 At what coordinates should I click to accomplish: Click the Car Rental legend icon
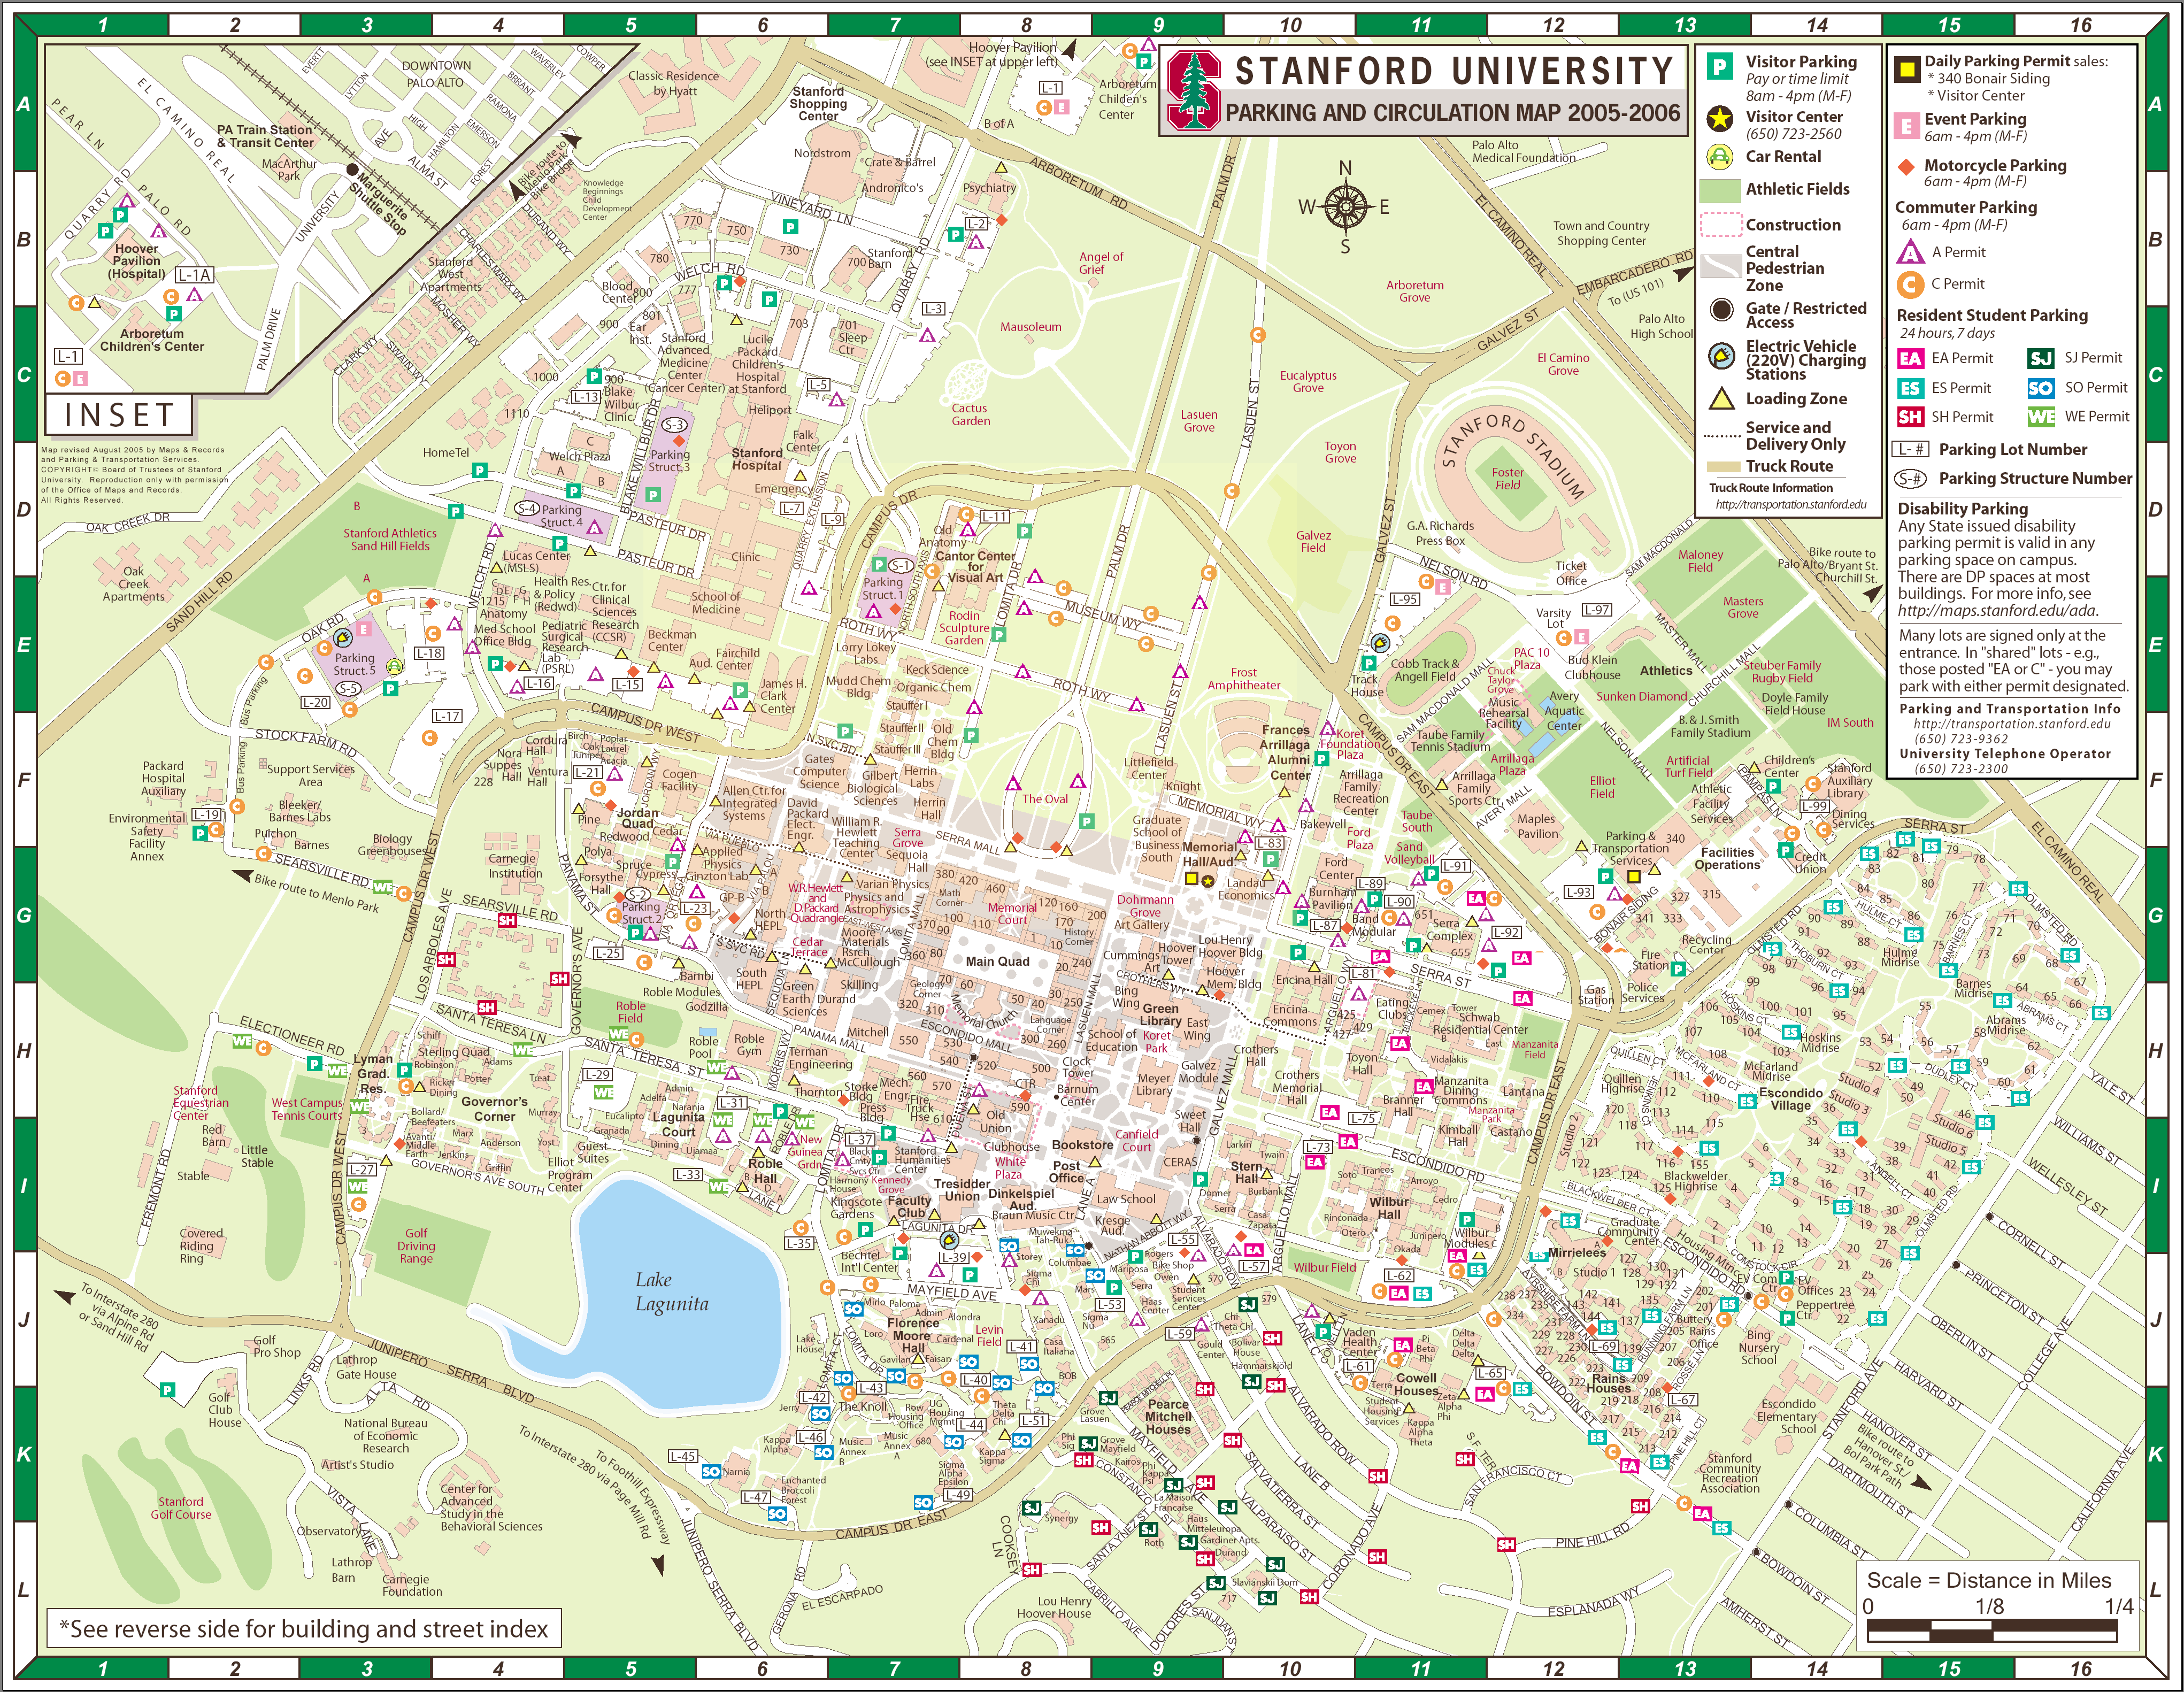pyautogui.click(x=1719, y=157)
